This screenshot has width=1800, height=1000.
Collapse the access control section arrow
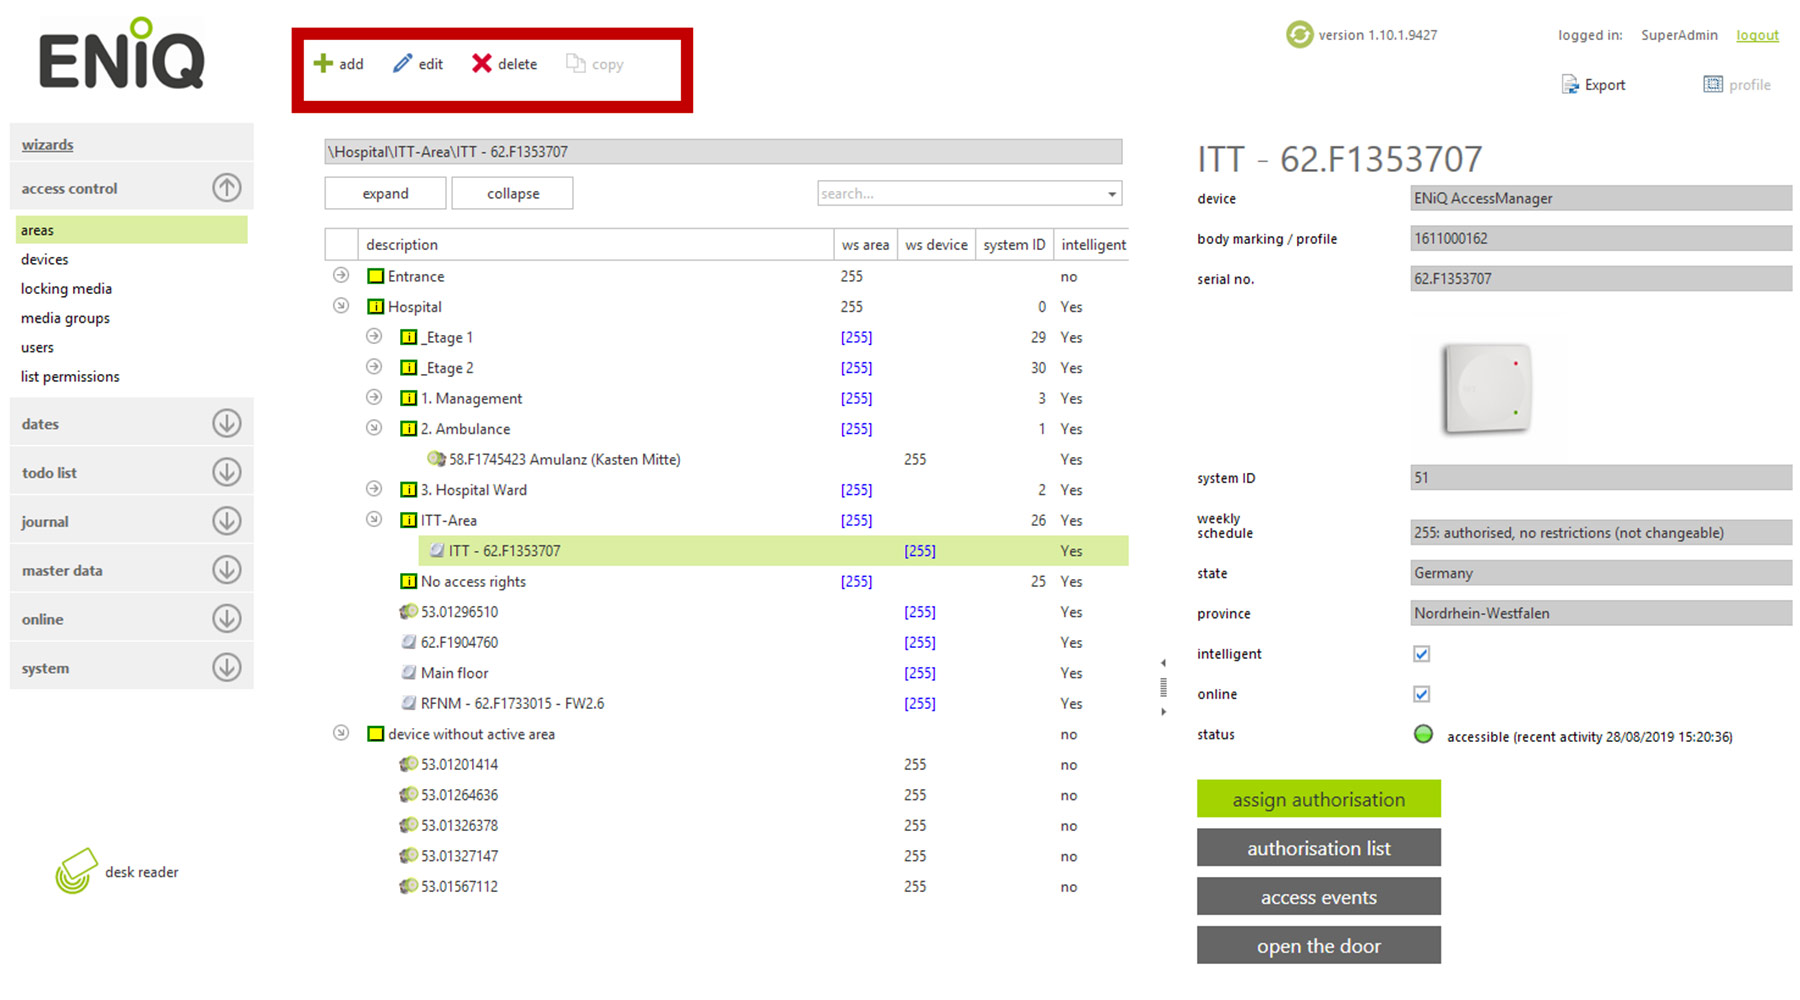pyautogui.click(x=227, y=188)
